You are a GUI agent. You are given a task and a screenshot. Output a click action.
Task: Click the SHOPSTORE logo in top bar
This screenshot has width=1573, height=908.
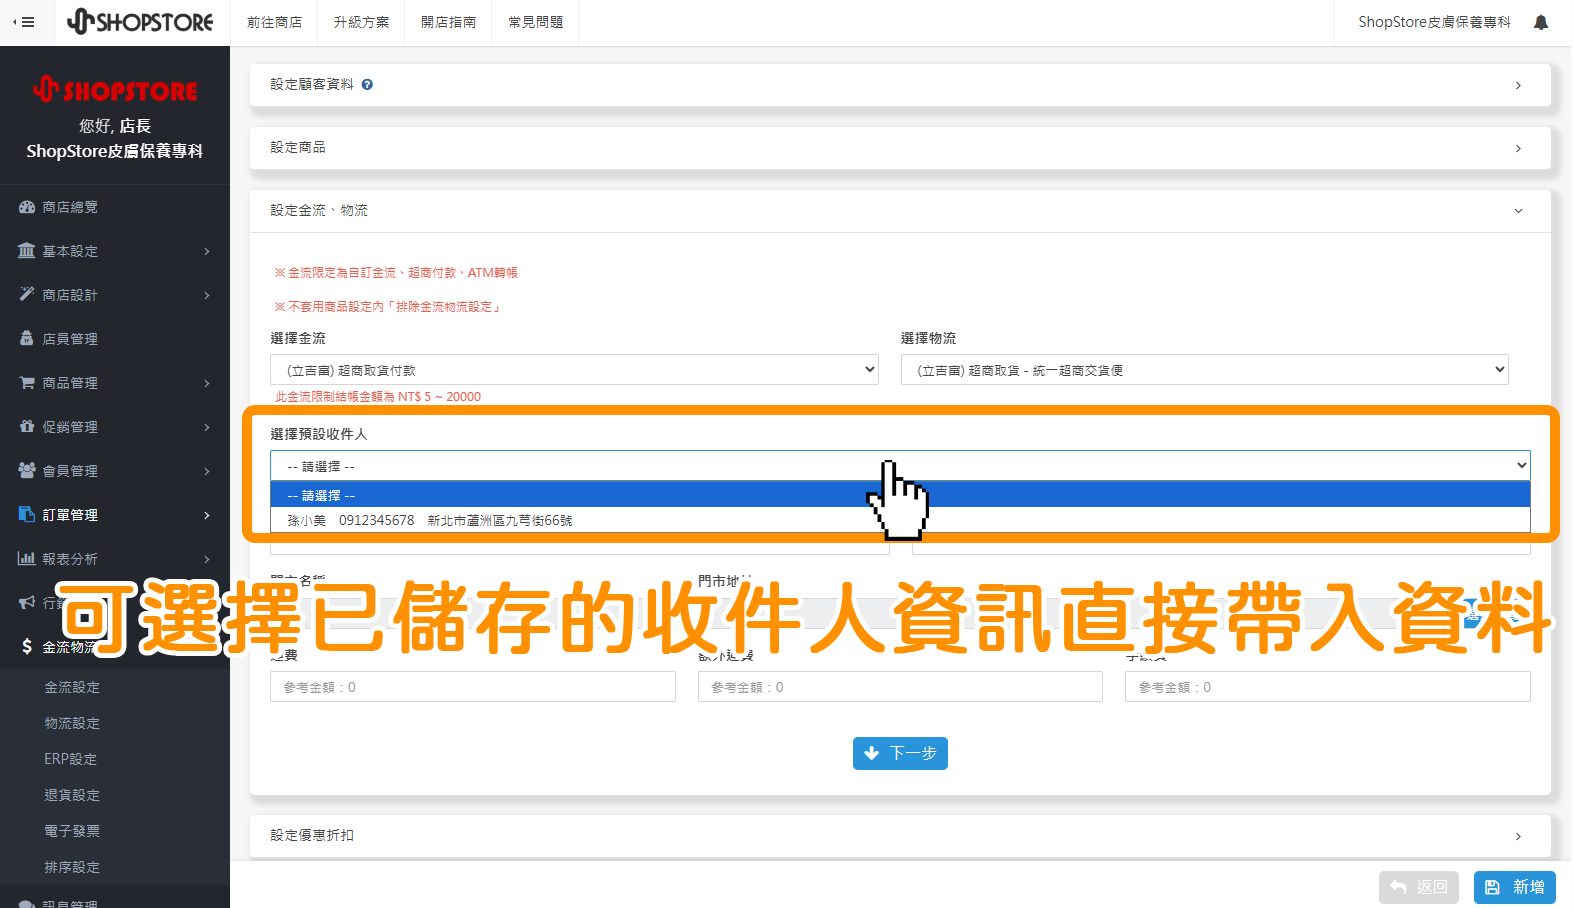coord(140,21)
